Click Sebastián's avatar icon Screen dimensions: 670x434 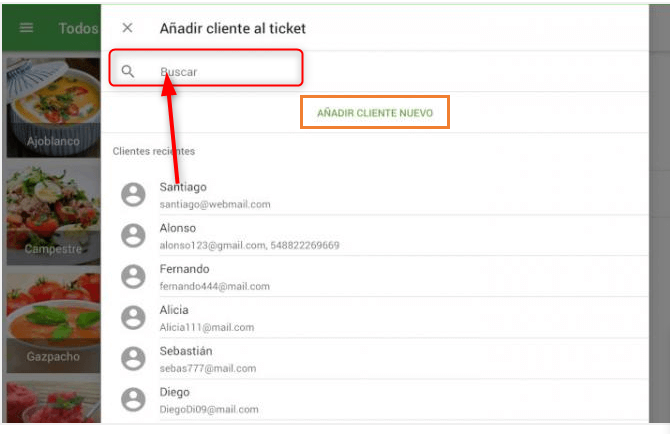(133, 358)
